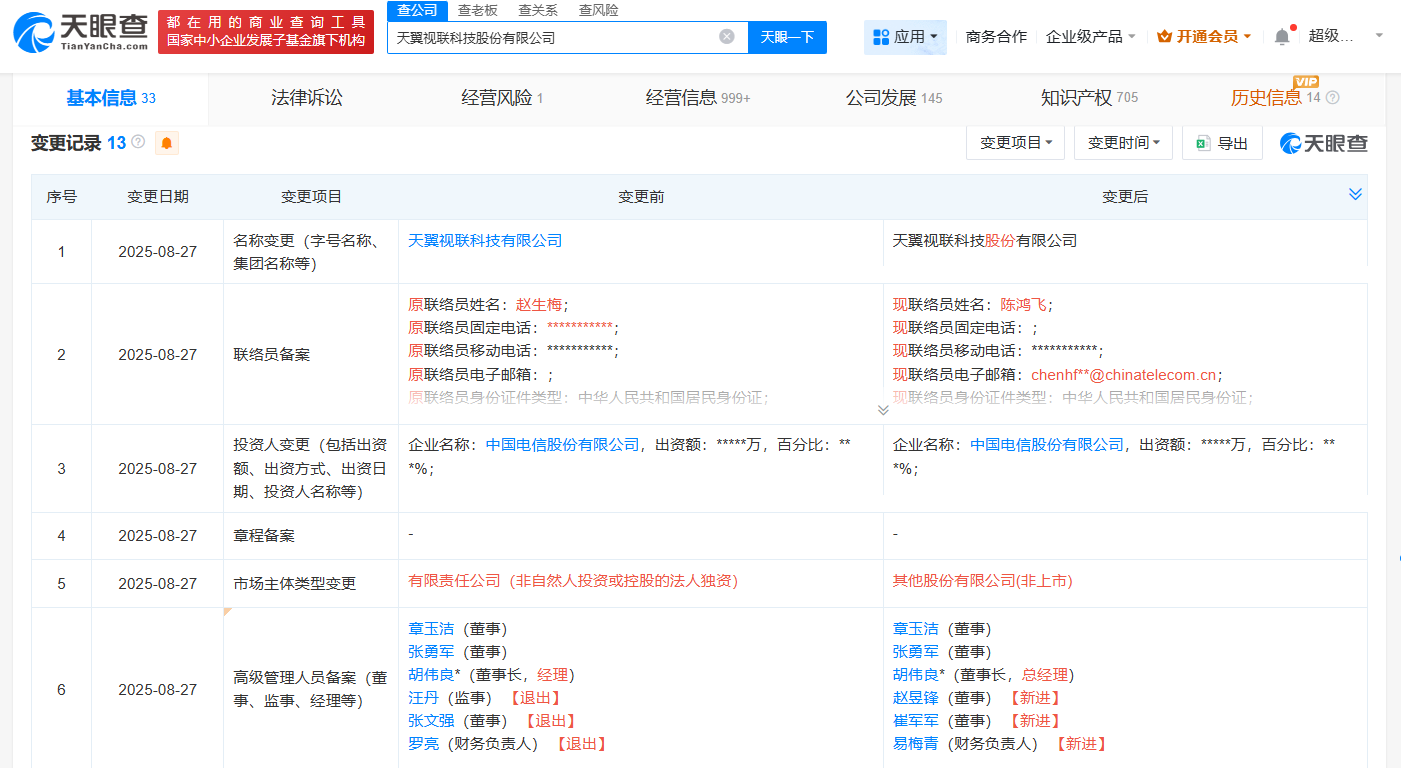Click the 变更记录 section heading
The height and width of the screenshot is (768, 1401).
coord(65,143)
